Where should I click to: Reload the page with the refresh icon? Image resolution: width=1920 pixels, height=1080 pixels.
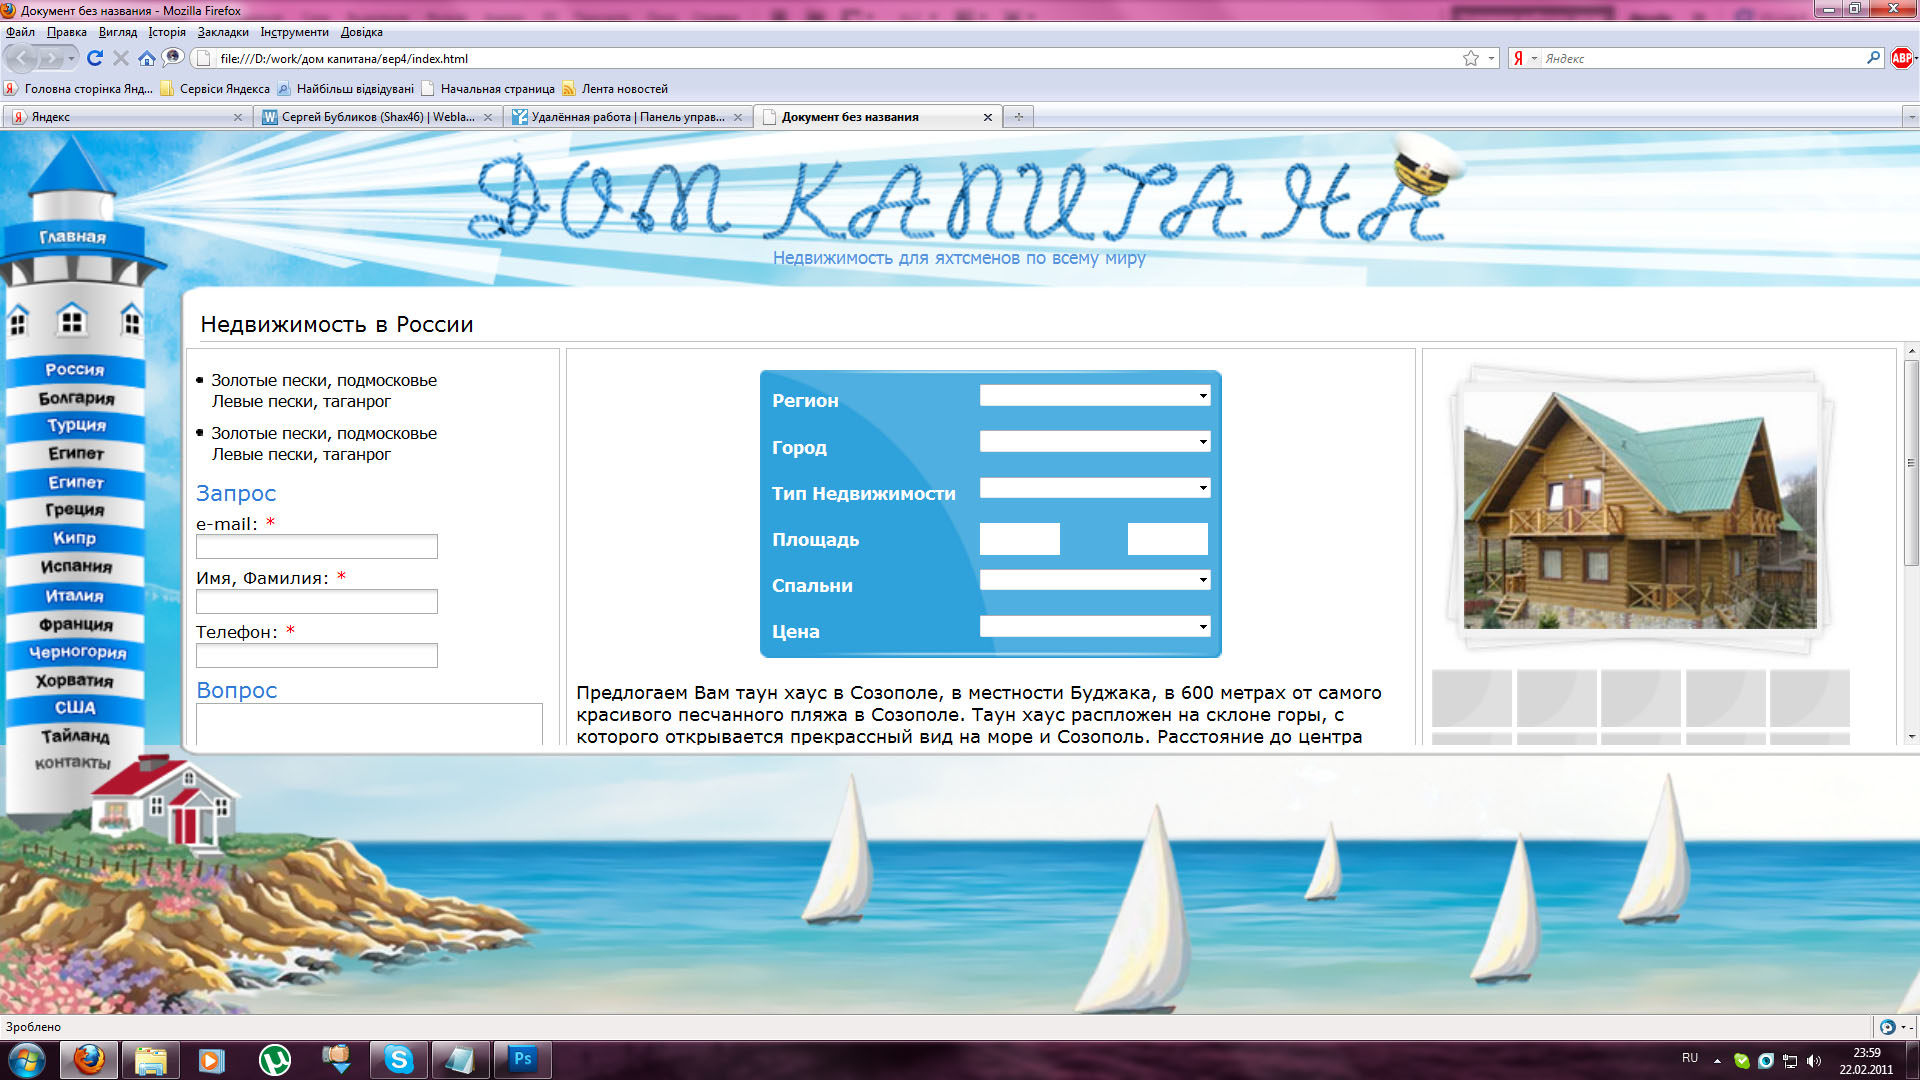point(93,57)
